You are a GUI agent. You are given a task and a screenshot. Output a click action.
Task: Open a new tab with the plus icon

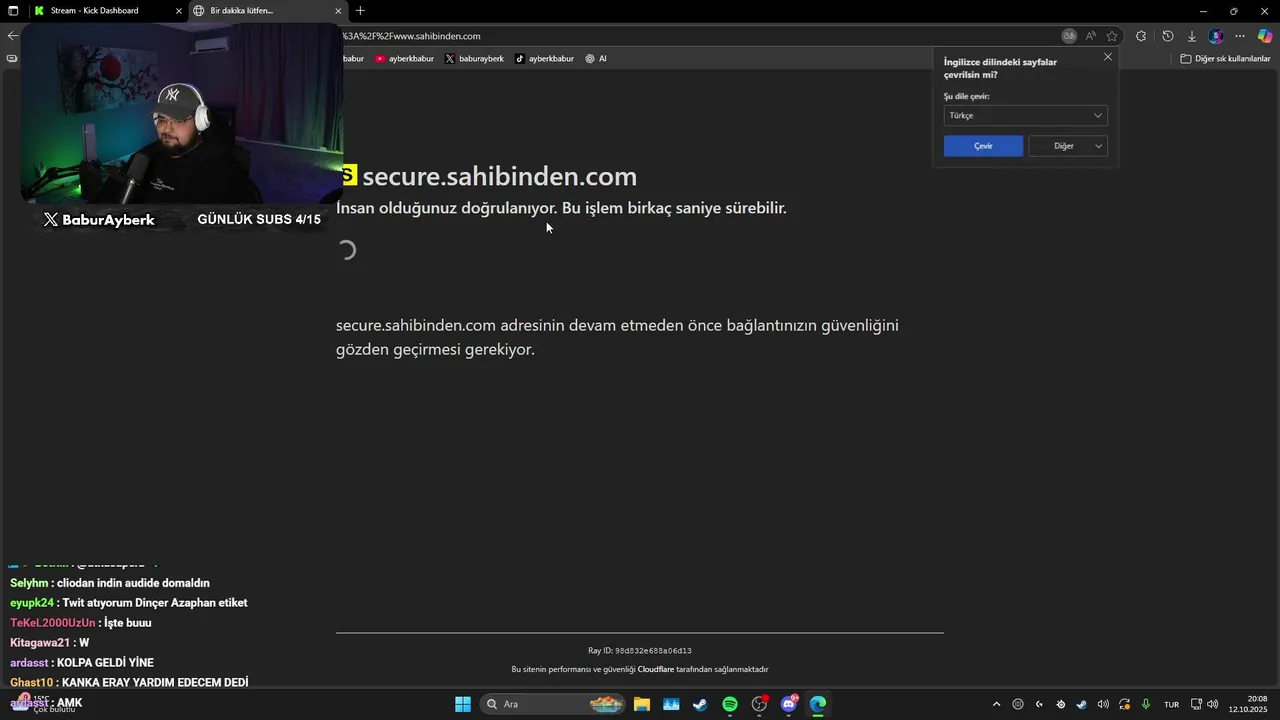click(x=360, y=11)
